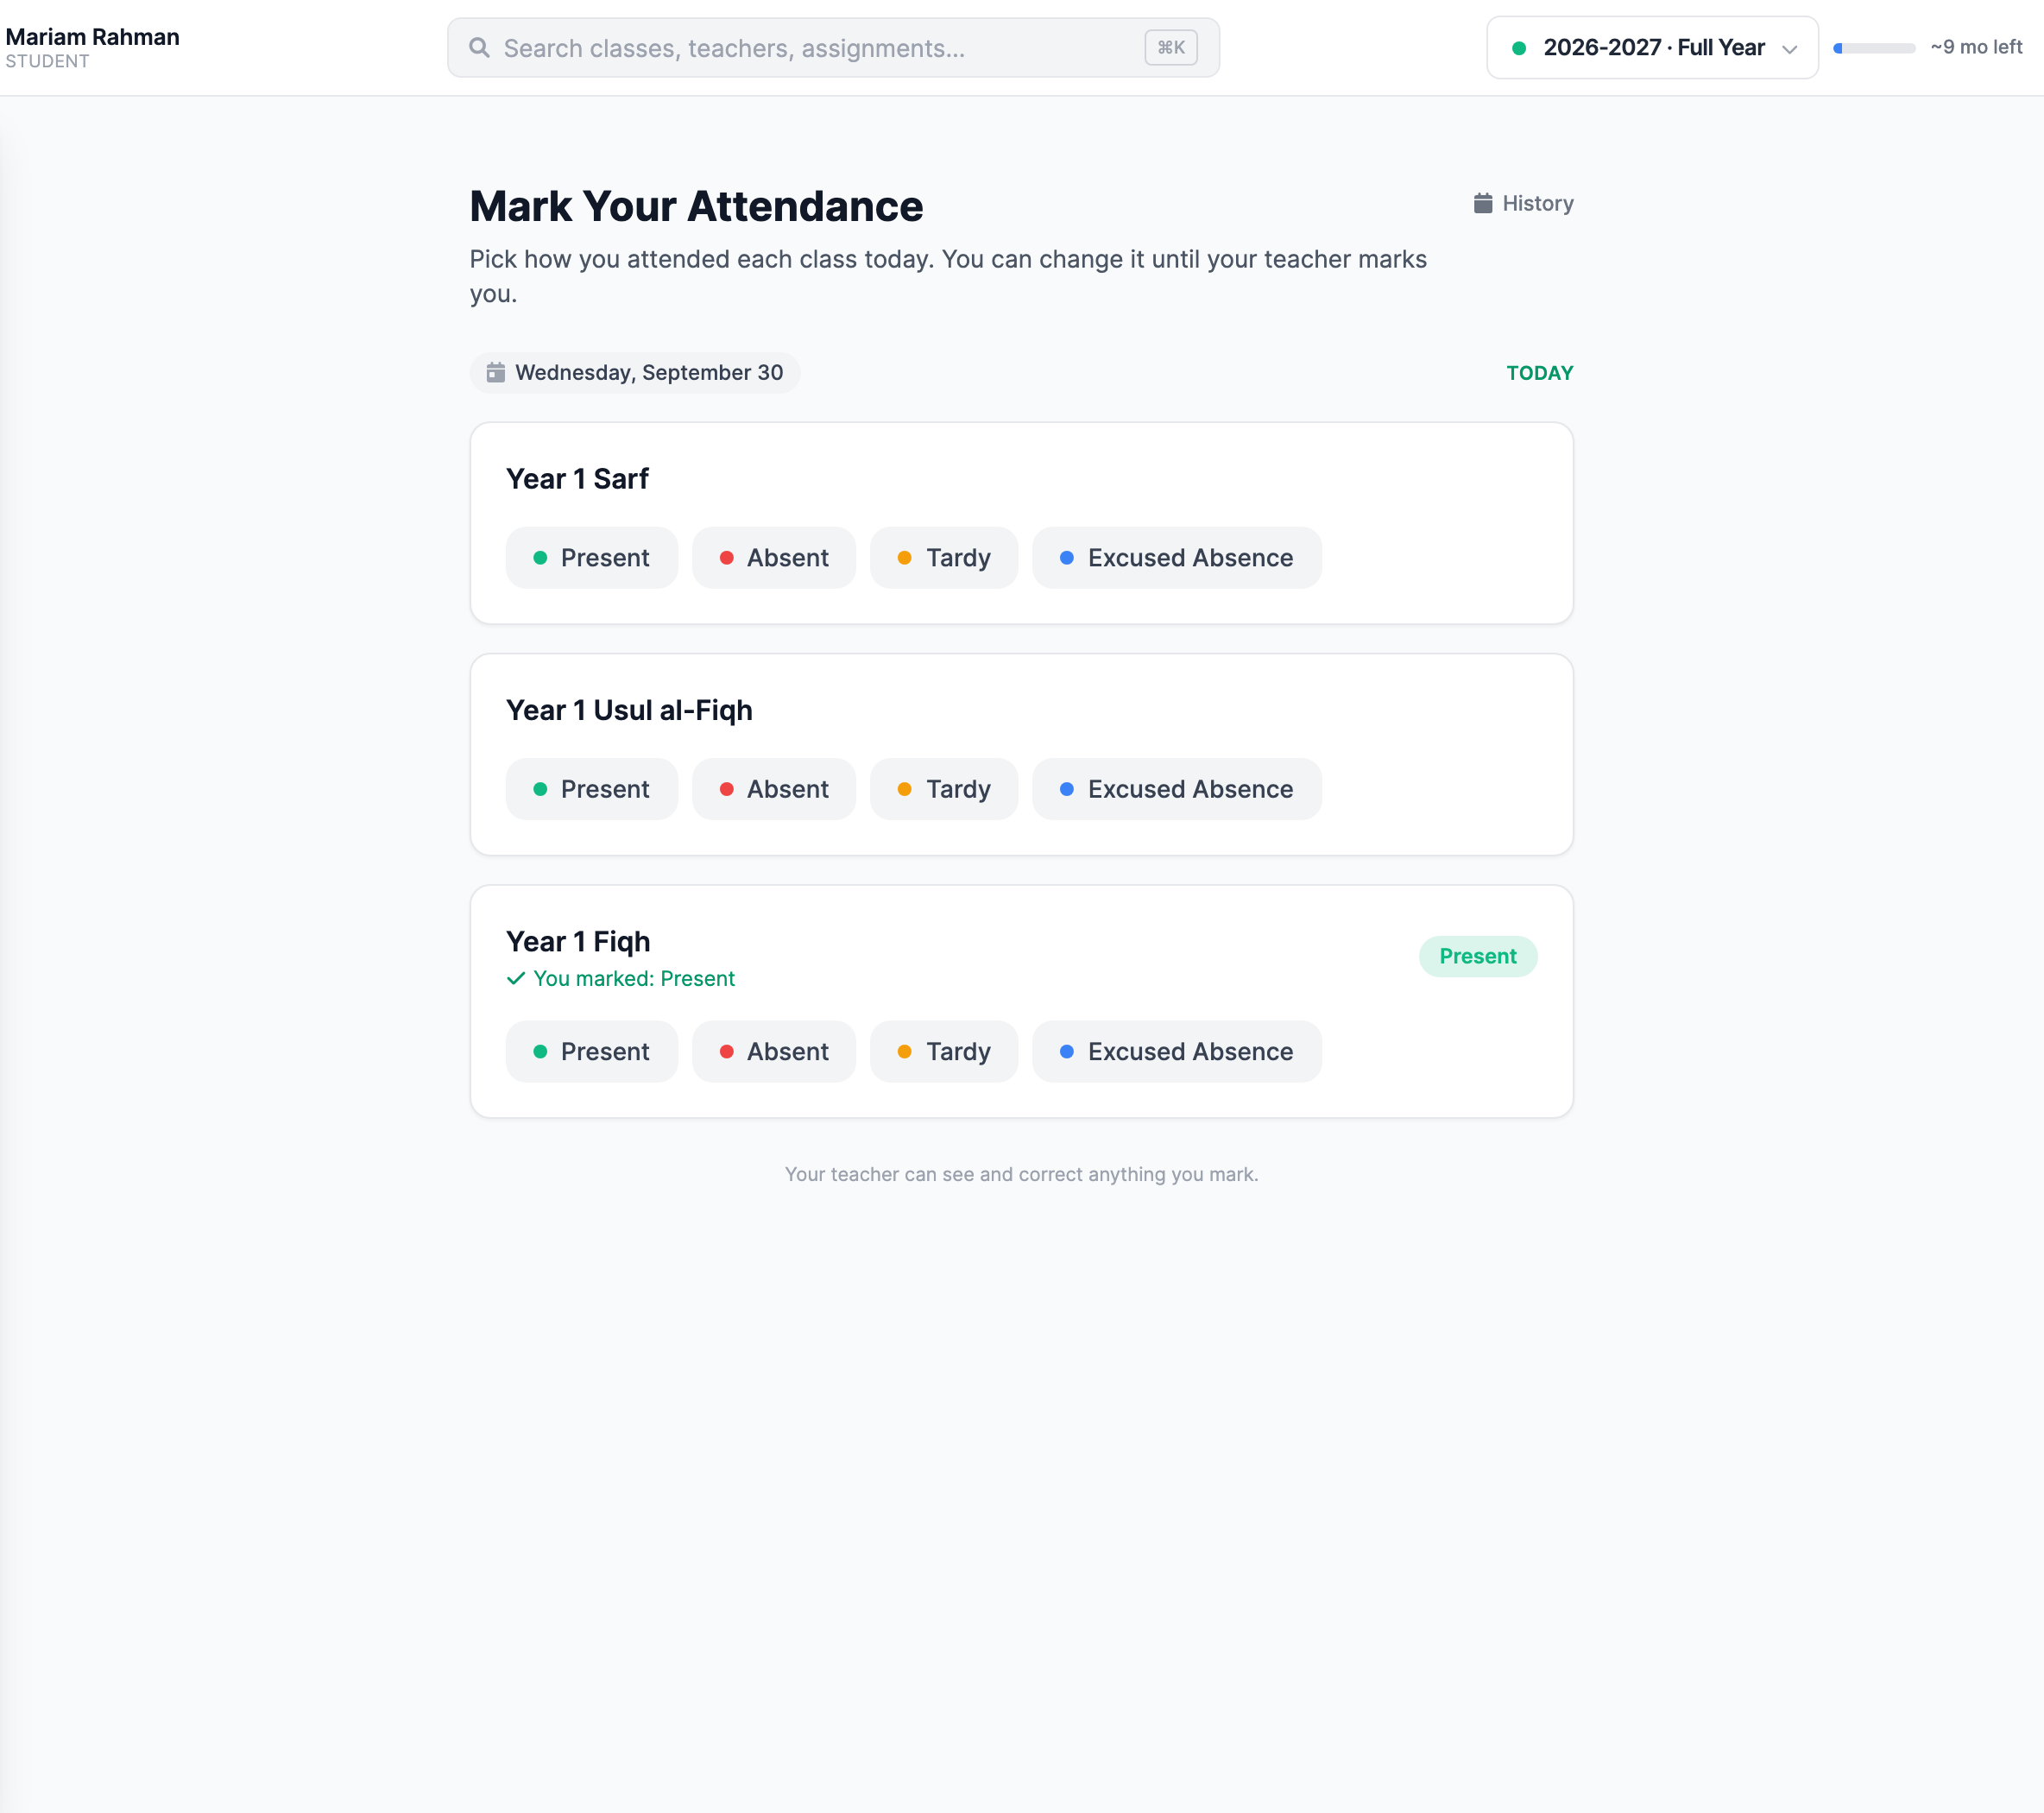Click the green checkmark beside You marked

pyautogui.click(x=516, y=979)
